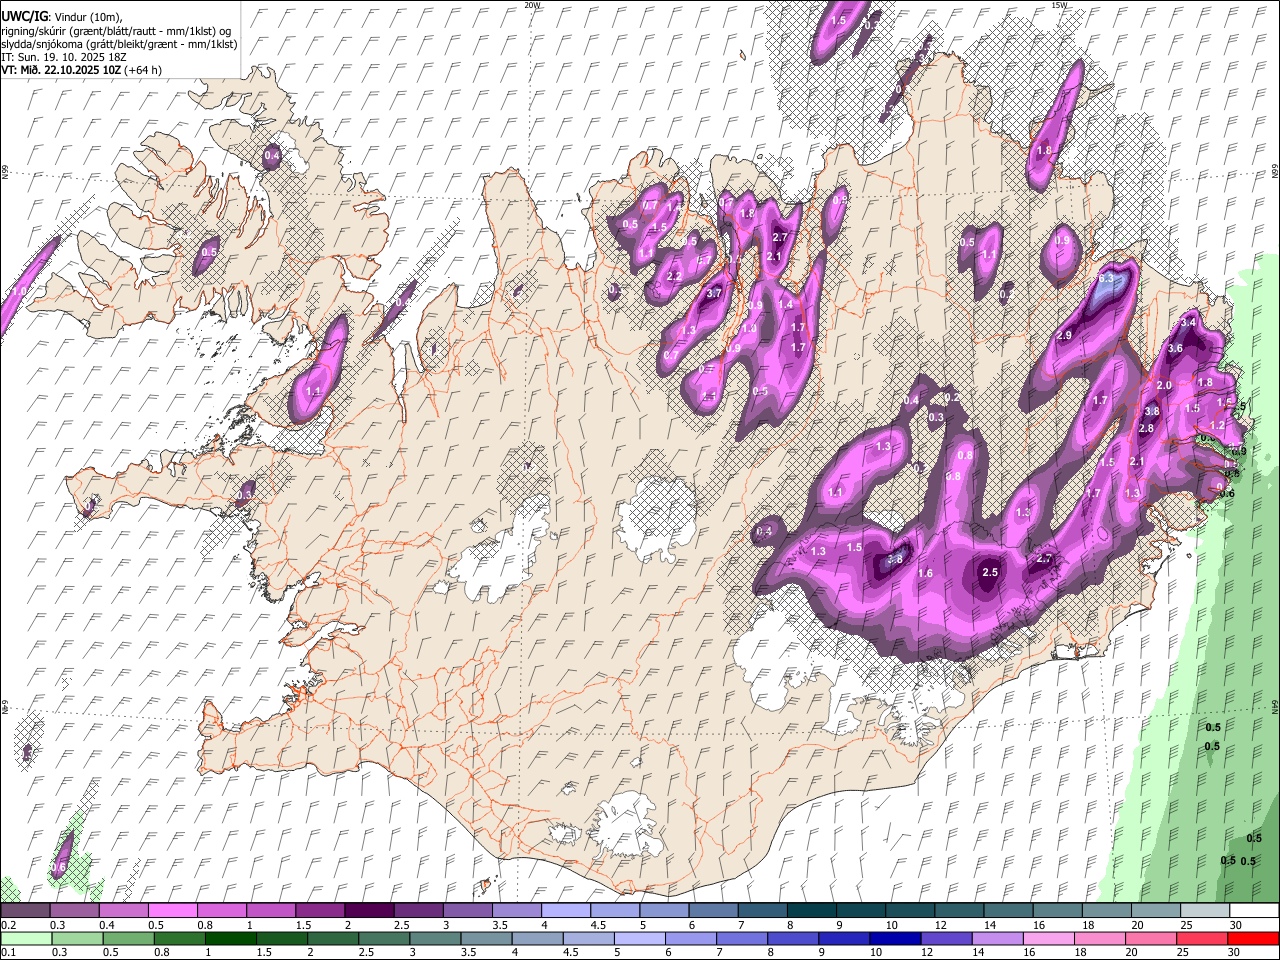Image resolution: width=1280 pixels, height=960 pixels.
Task: Select the 'VT: Mið. 22.10.2025 10Z' valid time
Action: pos(61,70)
